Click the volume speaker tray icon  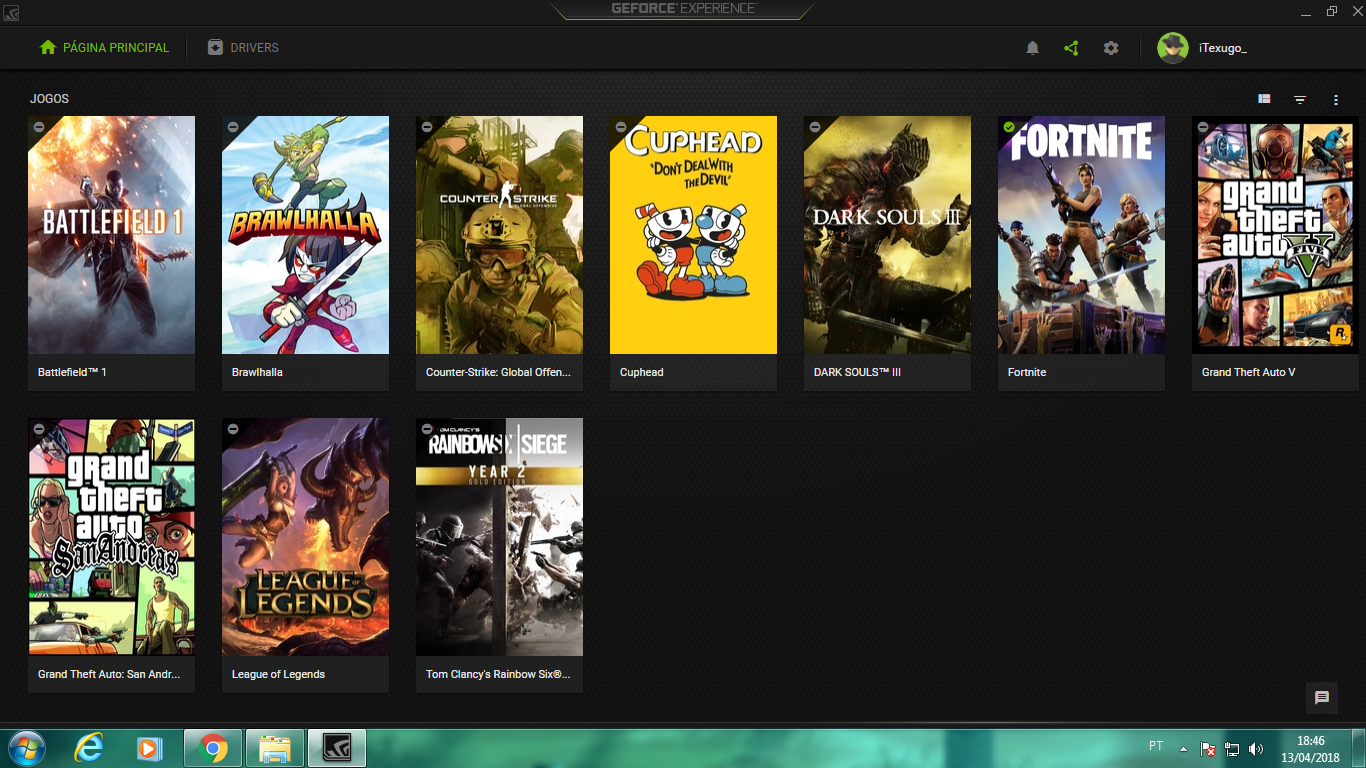click(x=1256, y=748)
